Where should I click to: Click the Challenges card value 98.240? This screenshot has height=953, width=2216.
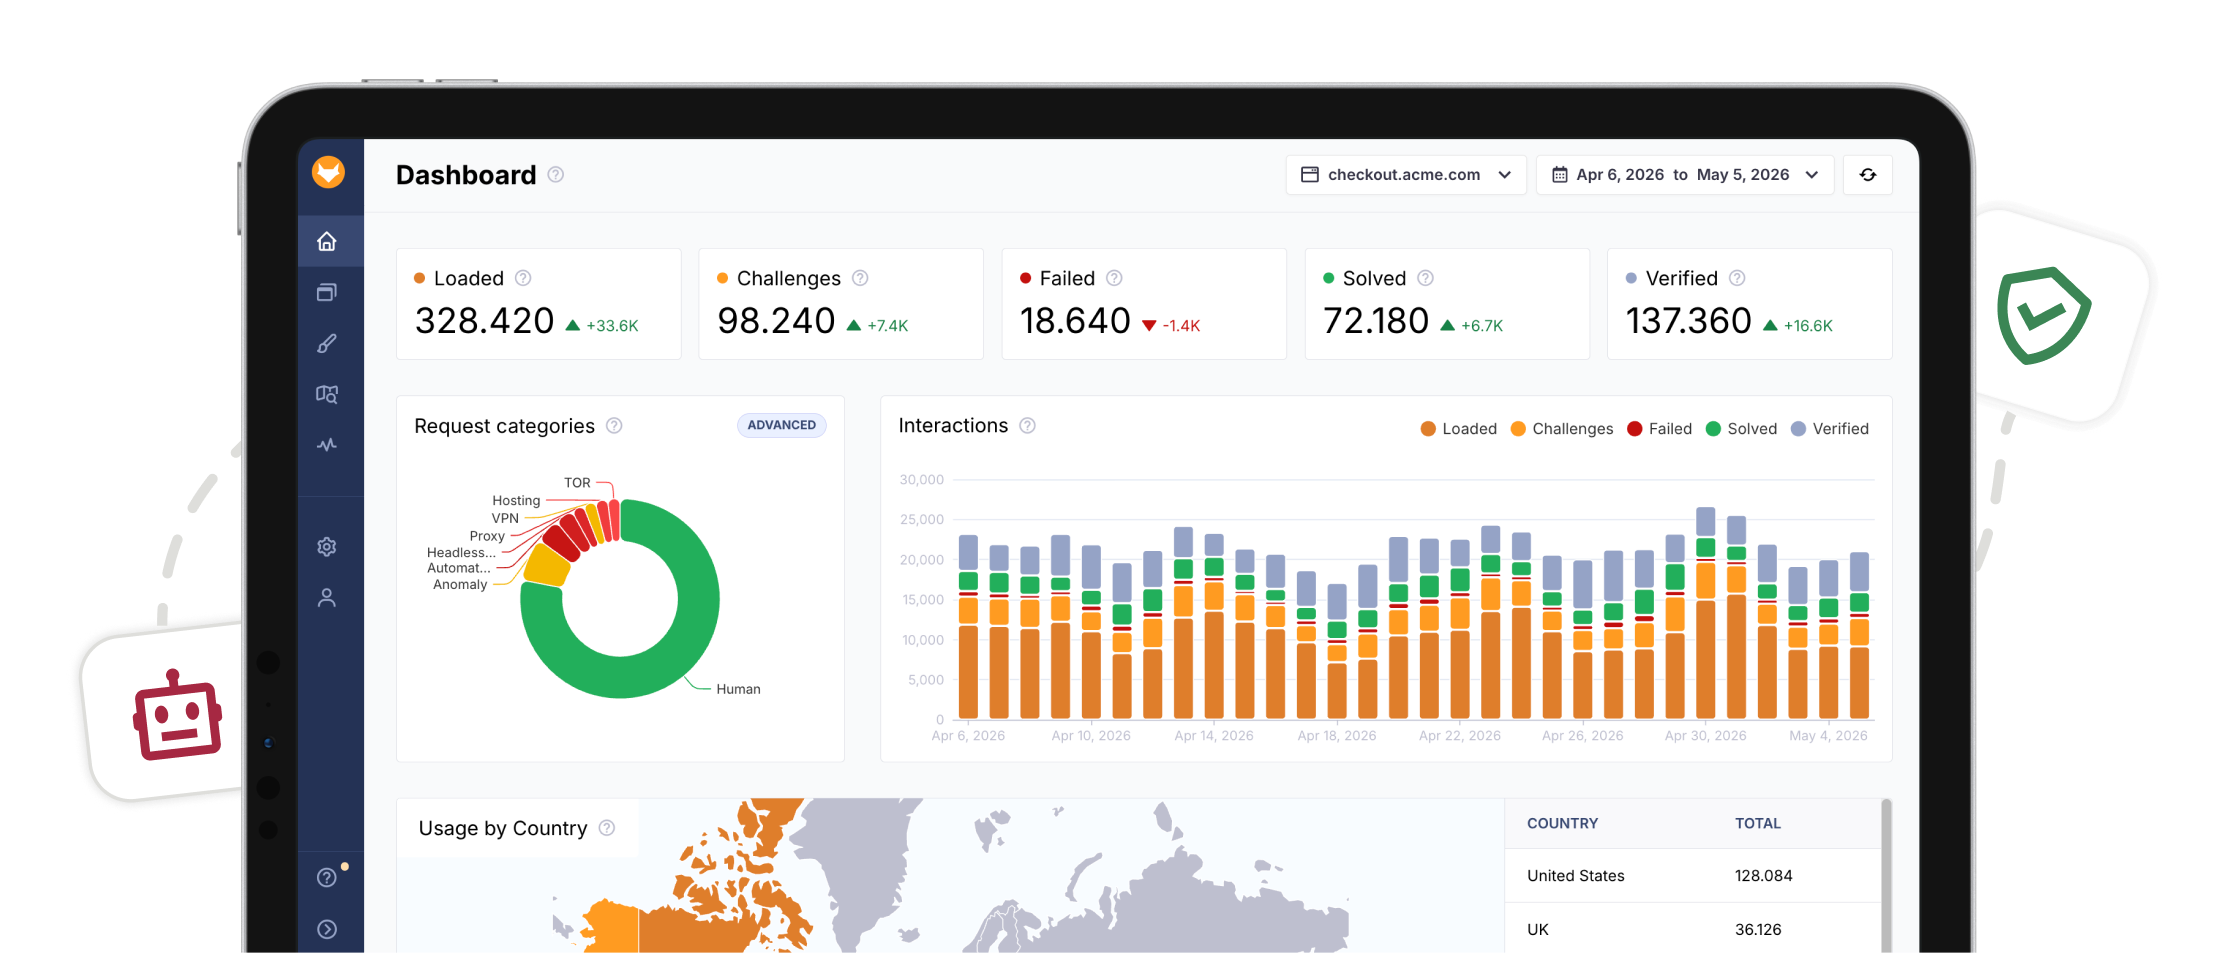(x=776, y=321)
